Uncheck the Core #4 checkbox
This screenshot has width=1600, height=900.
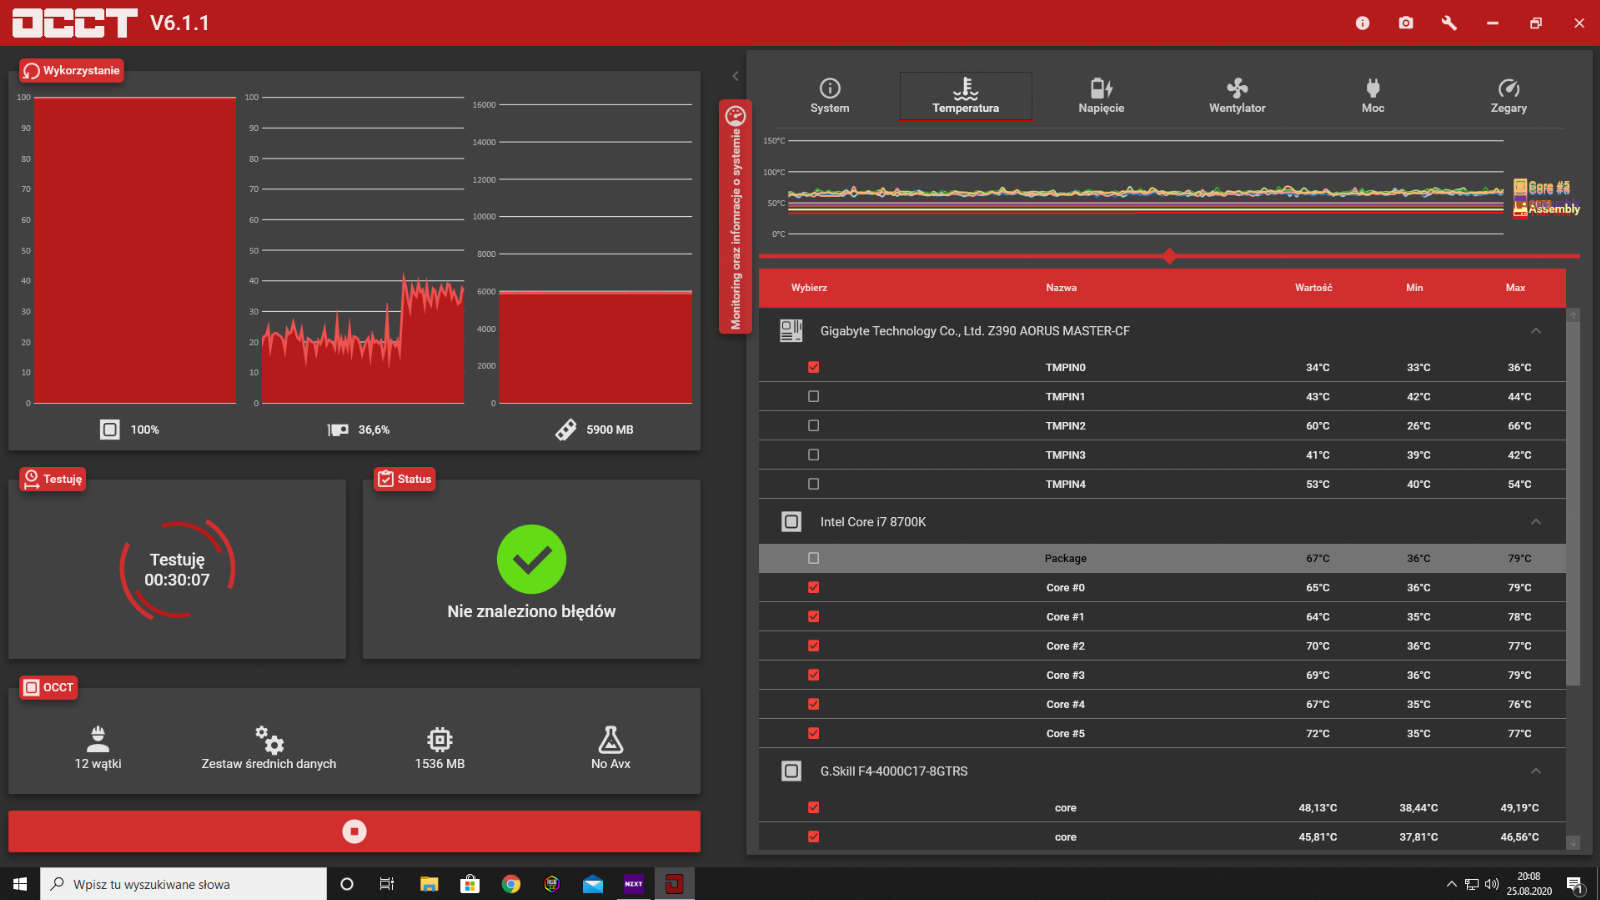point(814,704)
